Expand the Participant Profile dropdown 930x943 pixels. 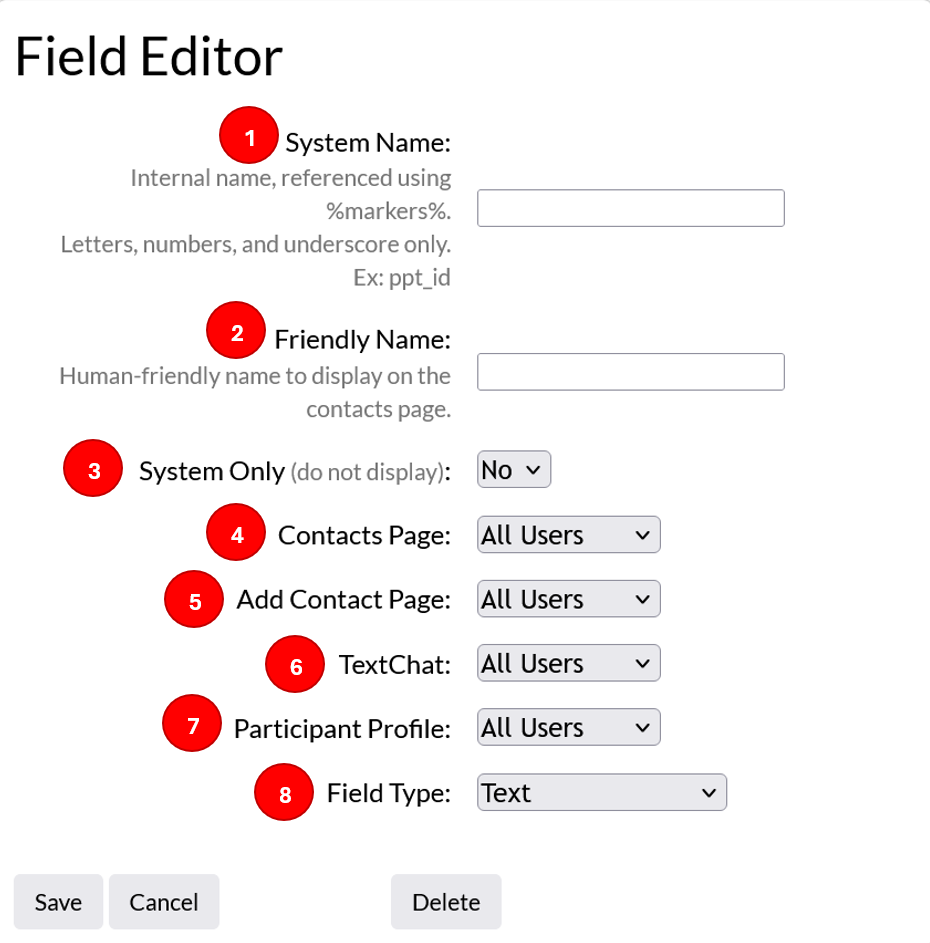point(568,728)
